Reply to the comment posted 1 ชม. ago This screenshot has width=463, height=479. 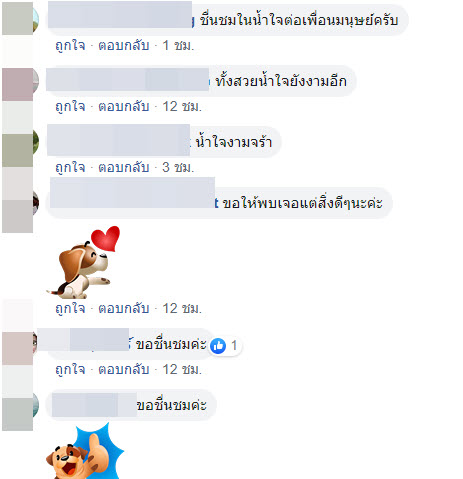(123, 45)
